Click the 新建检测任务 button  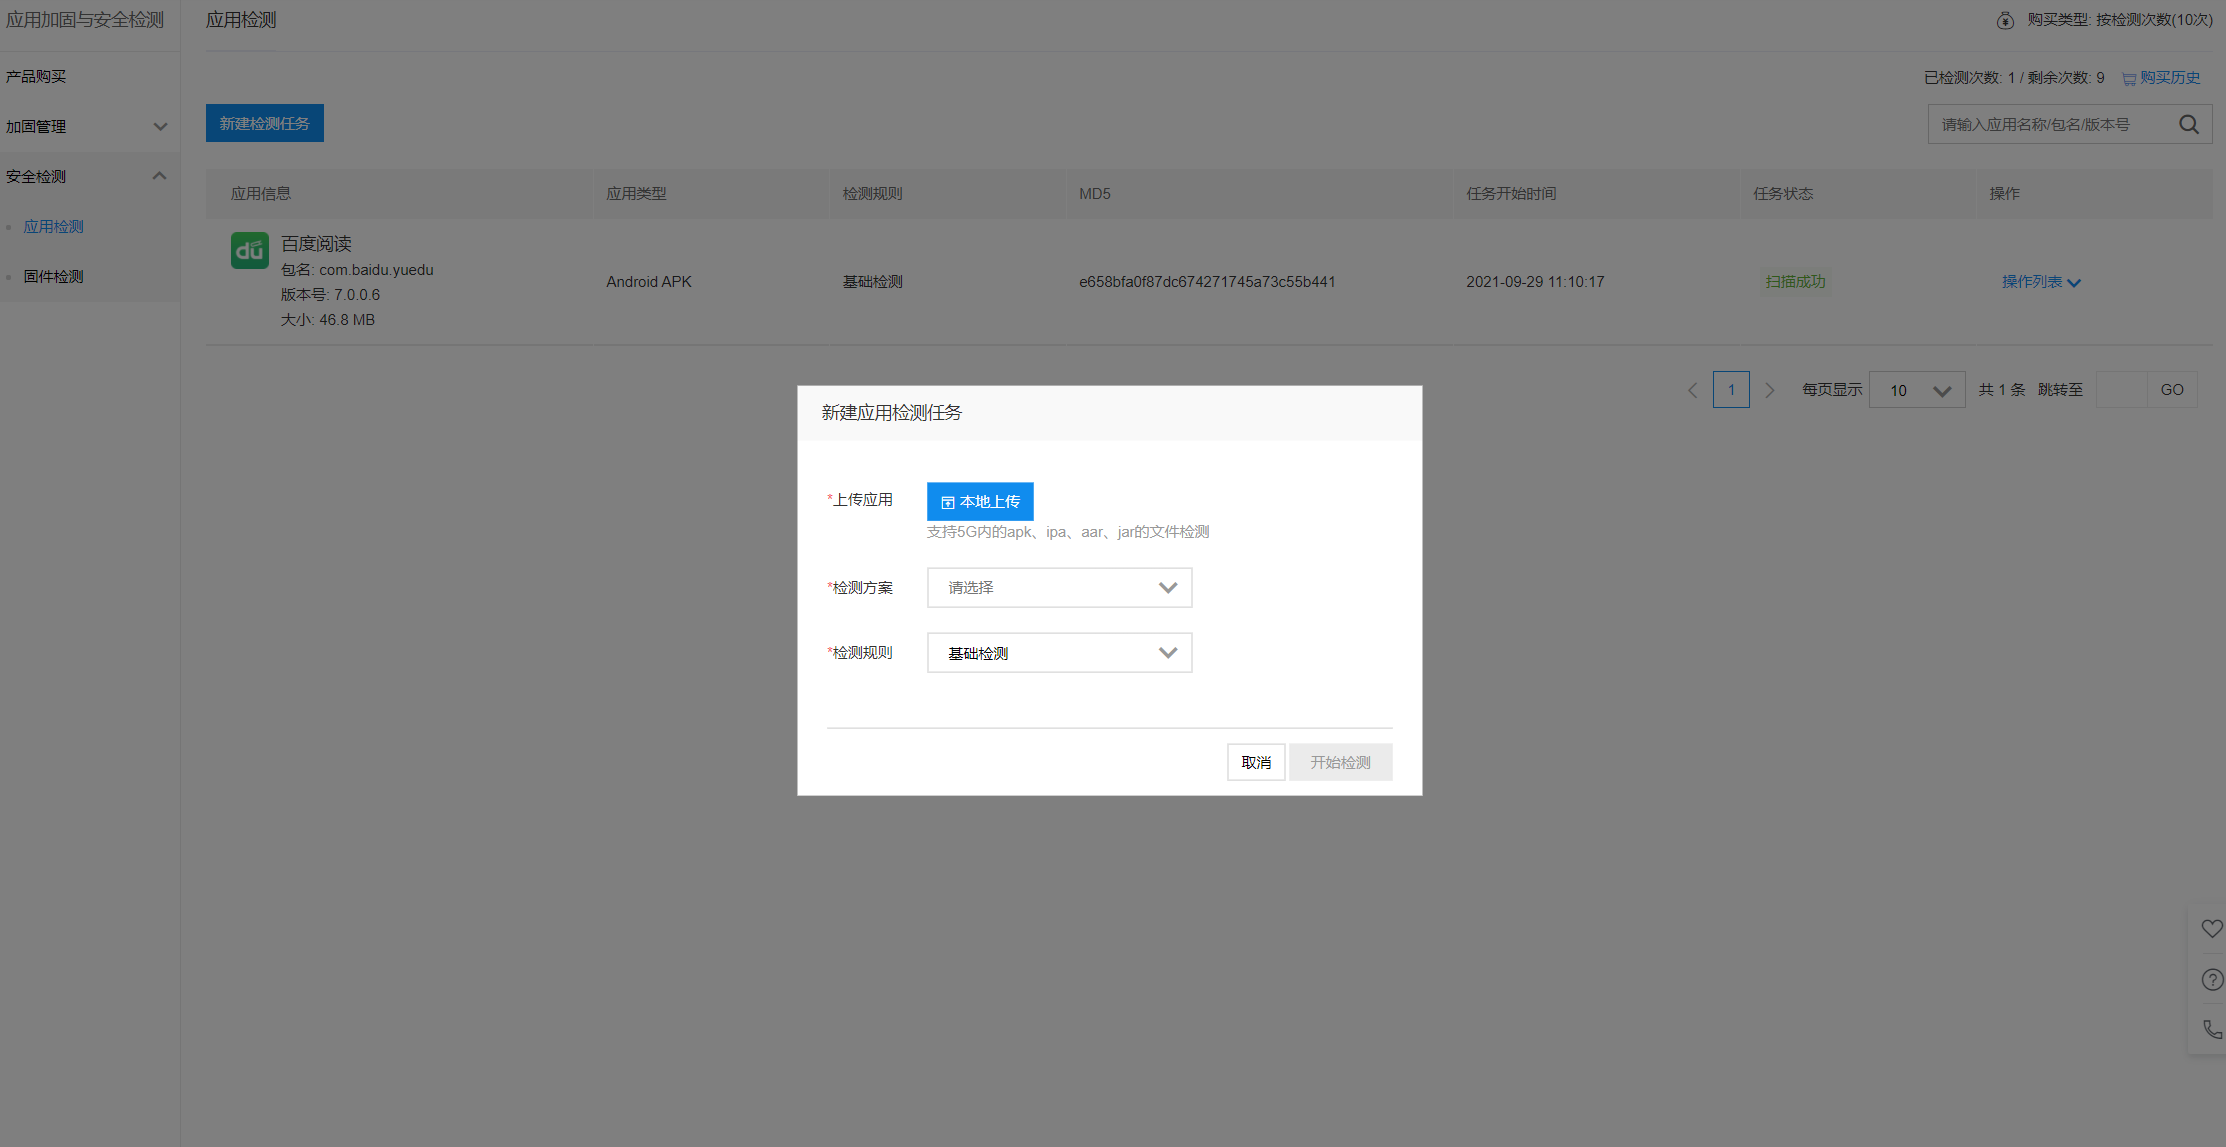pos(265,123)
